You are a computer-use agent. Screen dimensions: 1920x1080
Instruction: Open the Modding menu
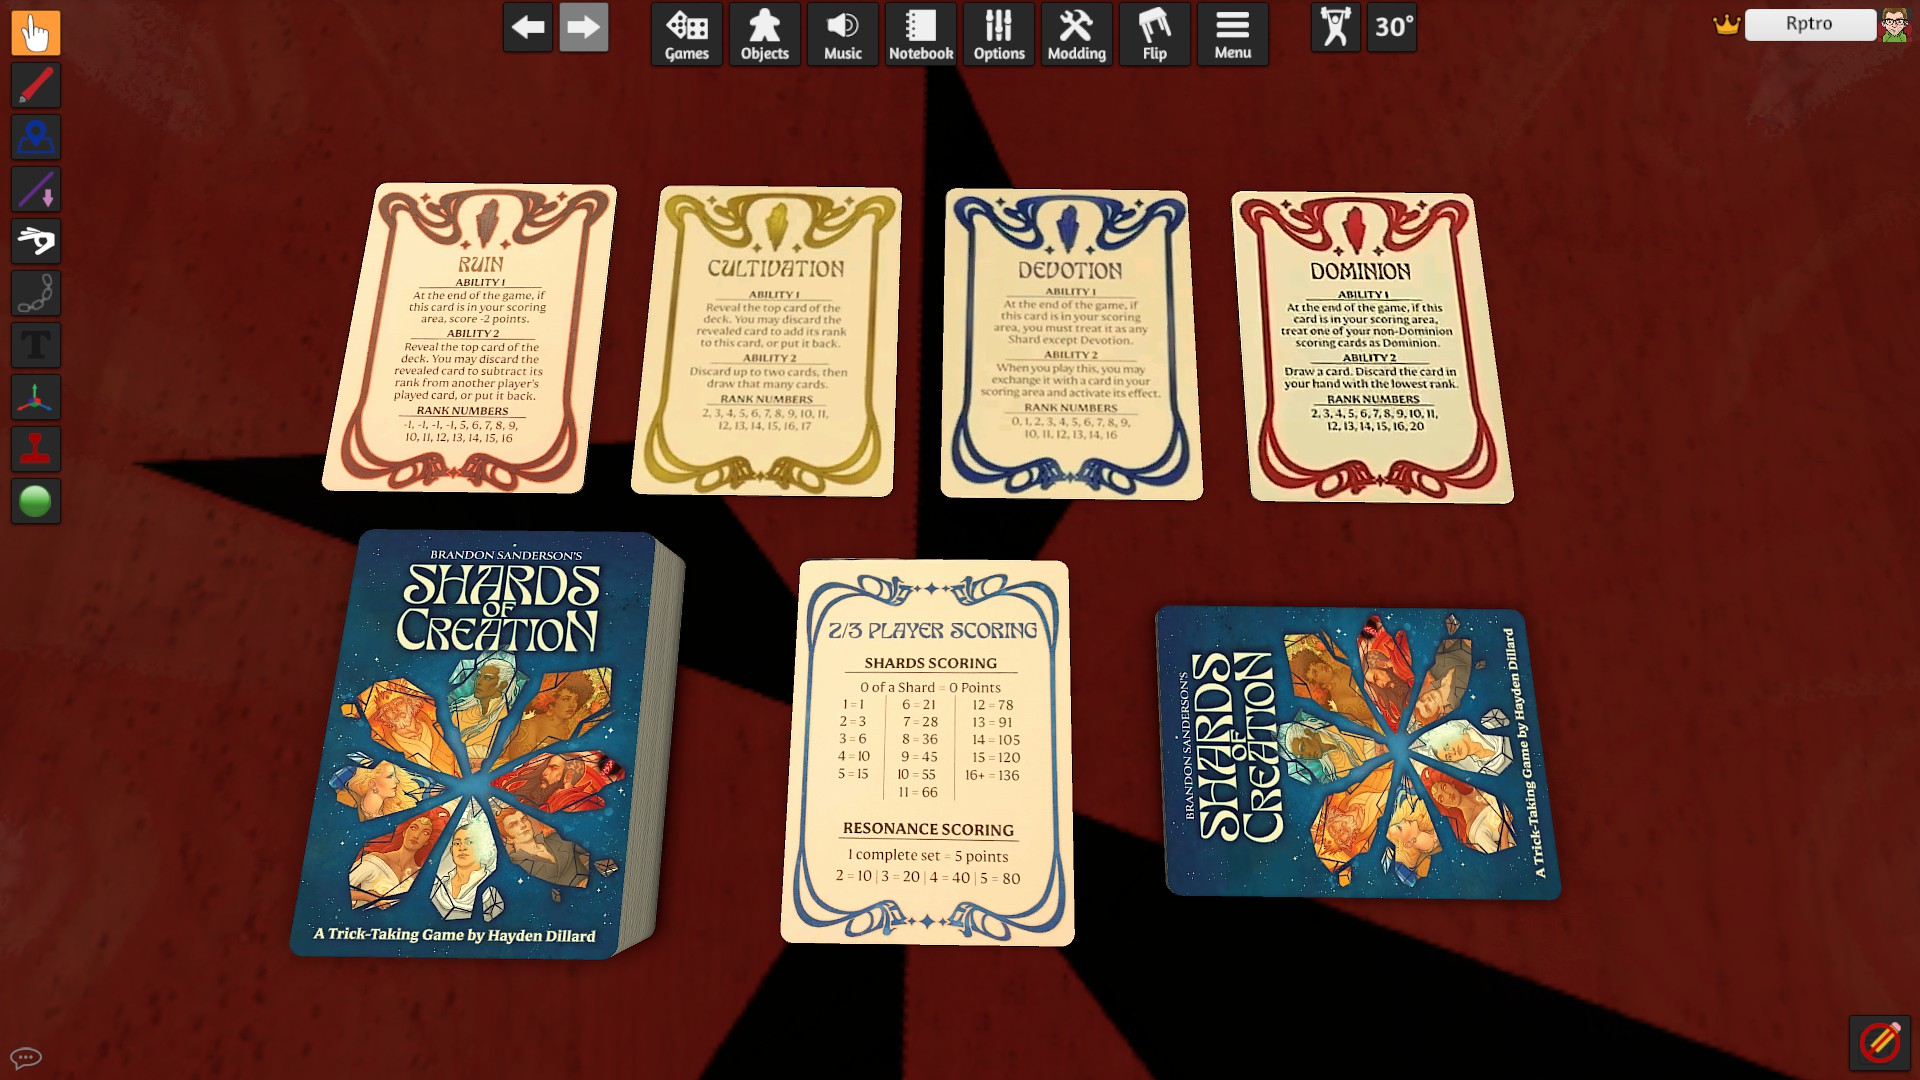[x=1077, y=35]
